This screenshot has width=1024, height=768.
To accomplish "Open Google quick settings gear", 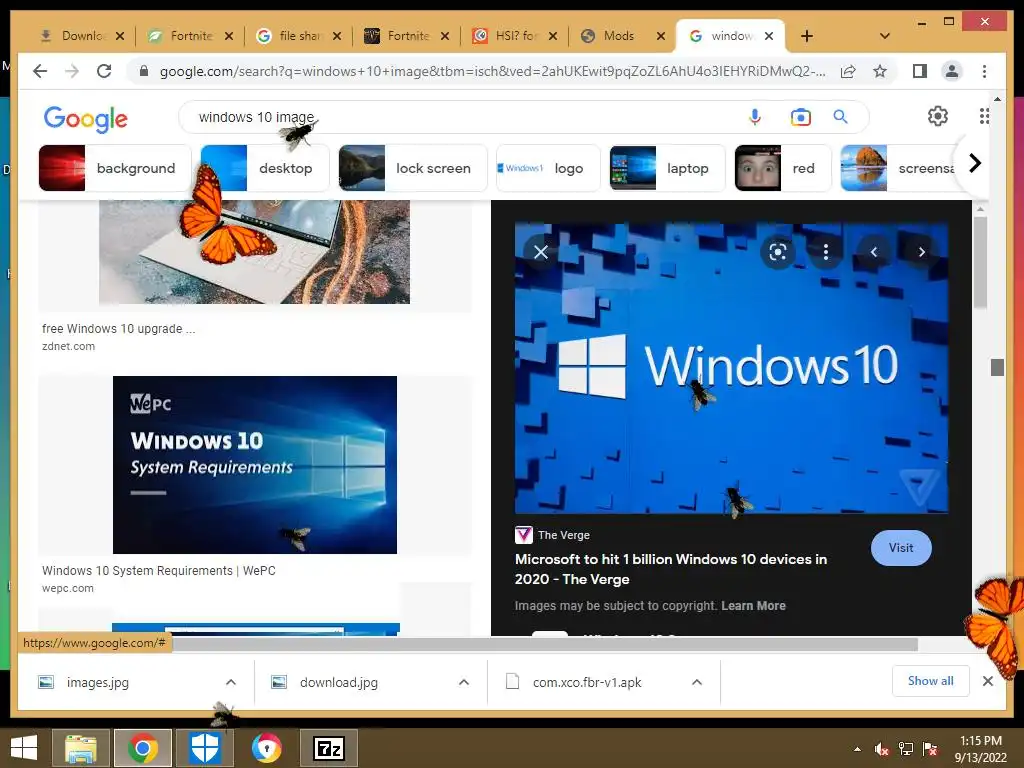I will point(938,116).
